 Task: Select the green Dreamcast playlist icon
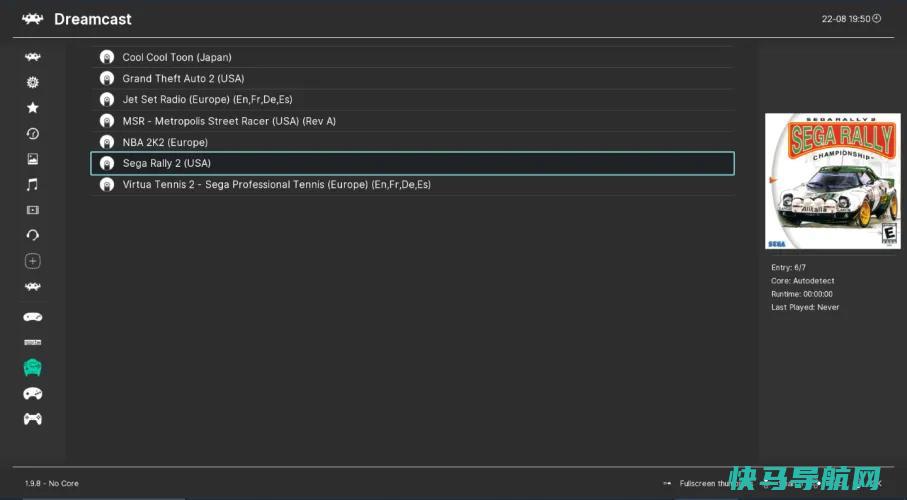[32, 367]
